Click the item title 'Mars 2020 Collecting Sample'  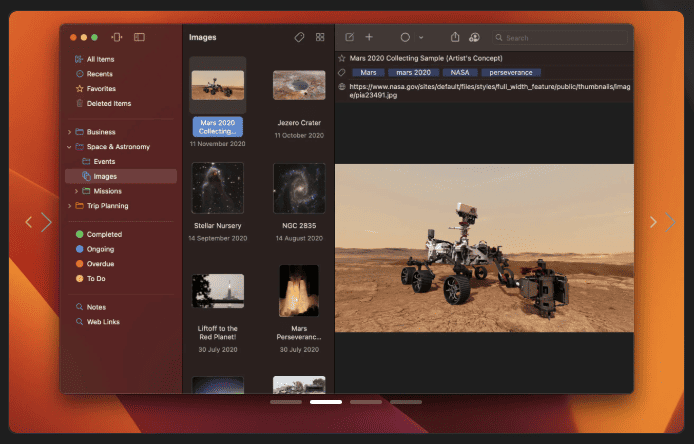coord(426,58)
